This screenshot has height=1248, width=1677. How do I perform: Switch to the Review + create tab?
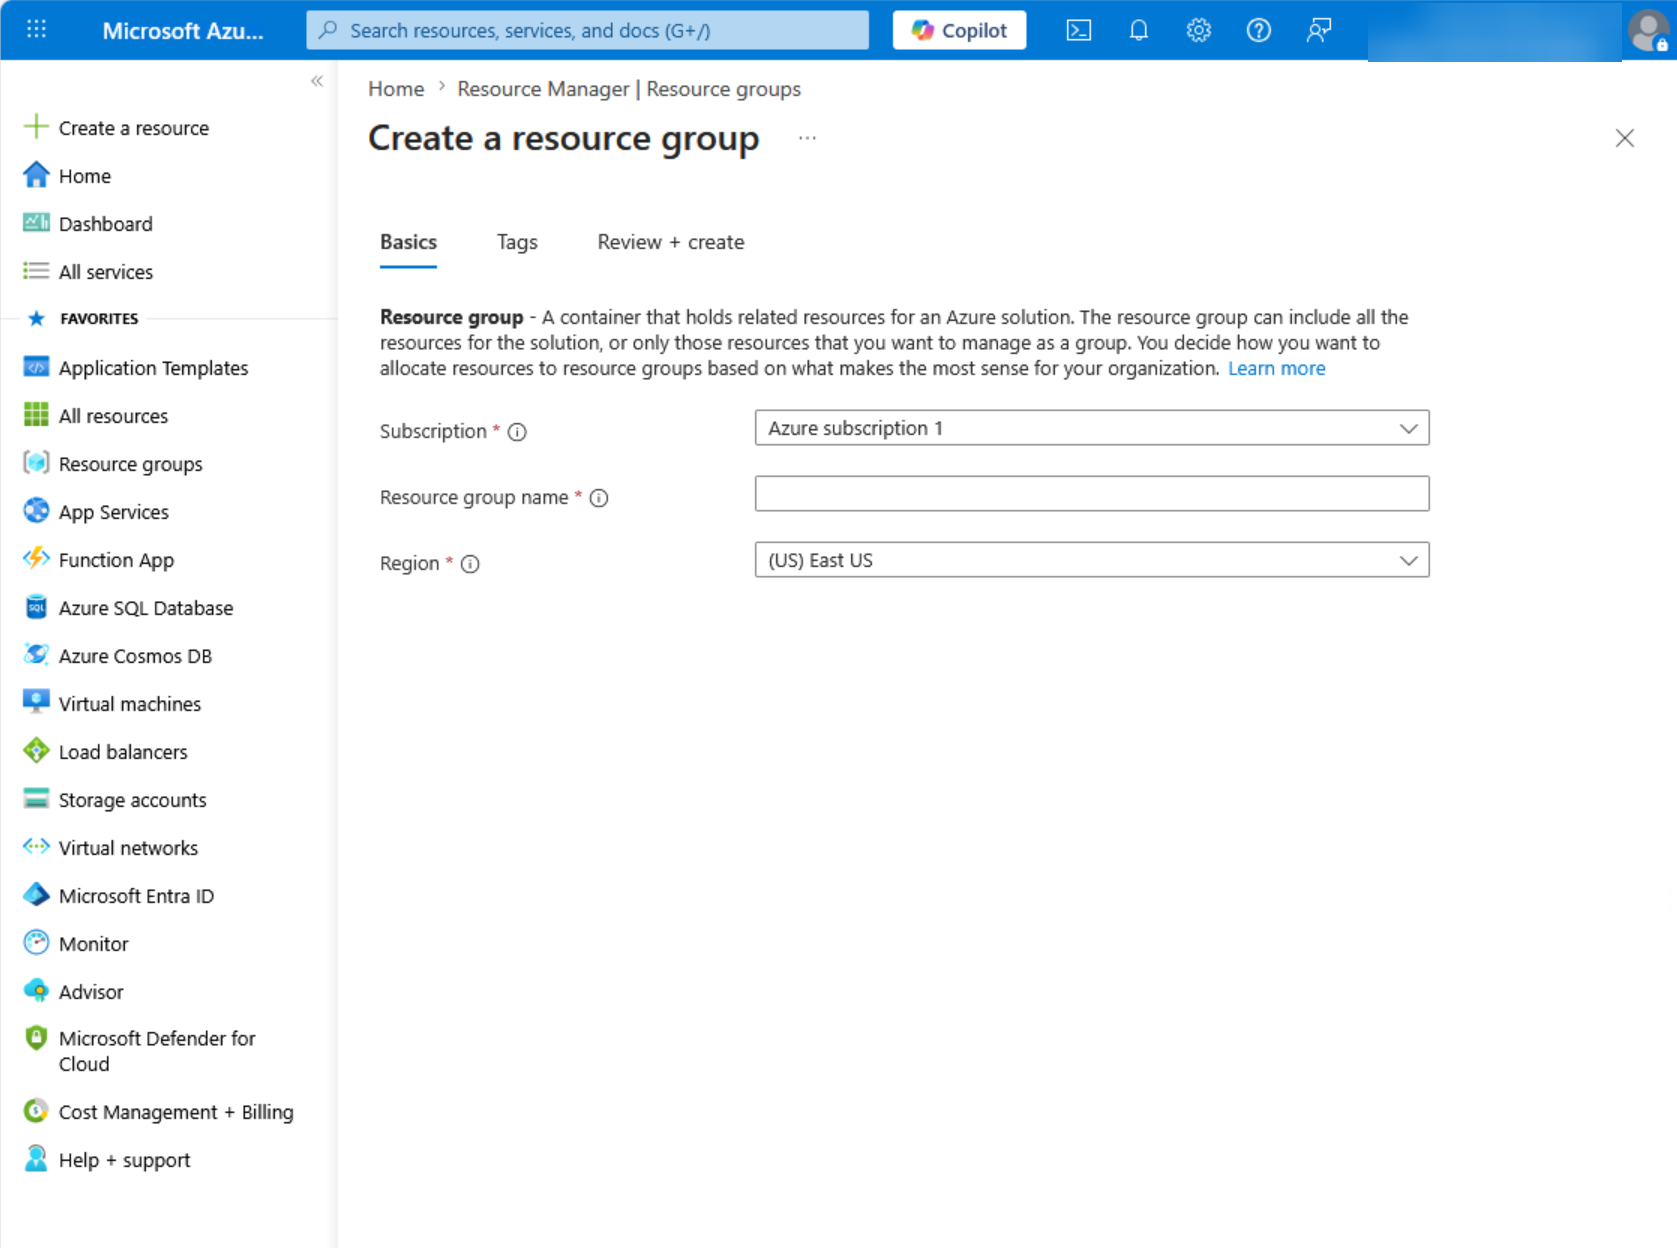pos(671,242)
